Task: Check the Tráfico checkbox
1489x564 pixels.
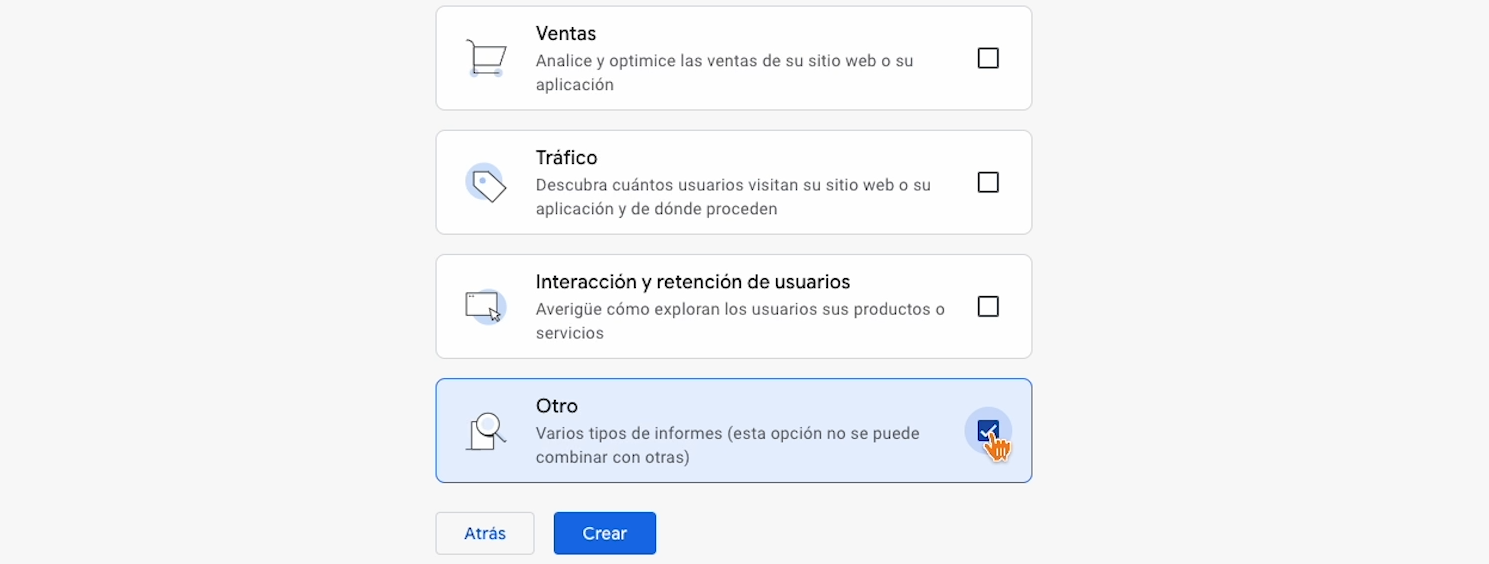Action: [x=988, y=182]
